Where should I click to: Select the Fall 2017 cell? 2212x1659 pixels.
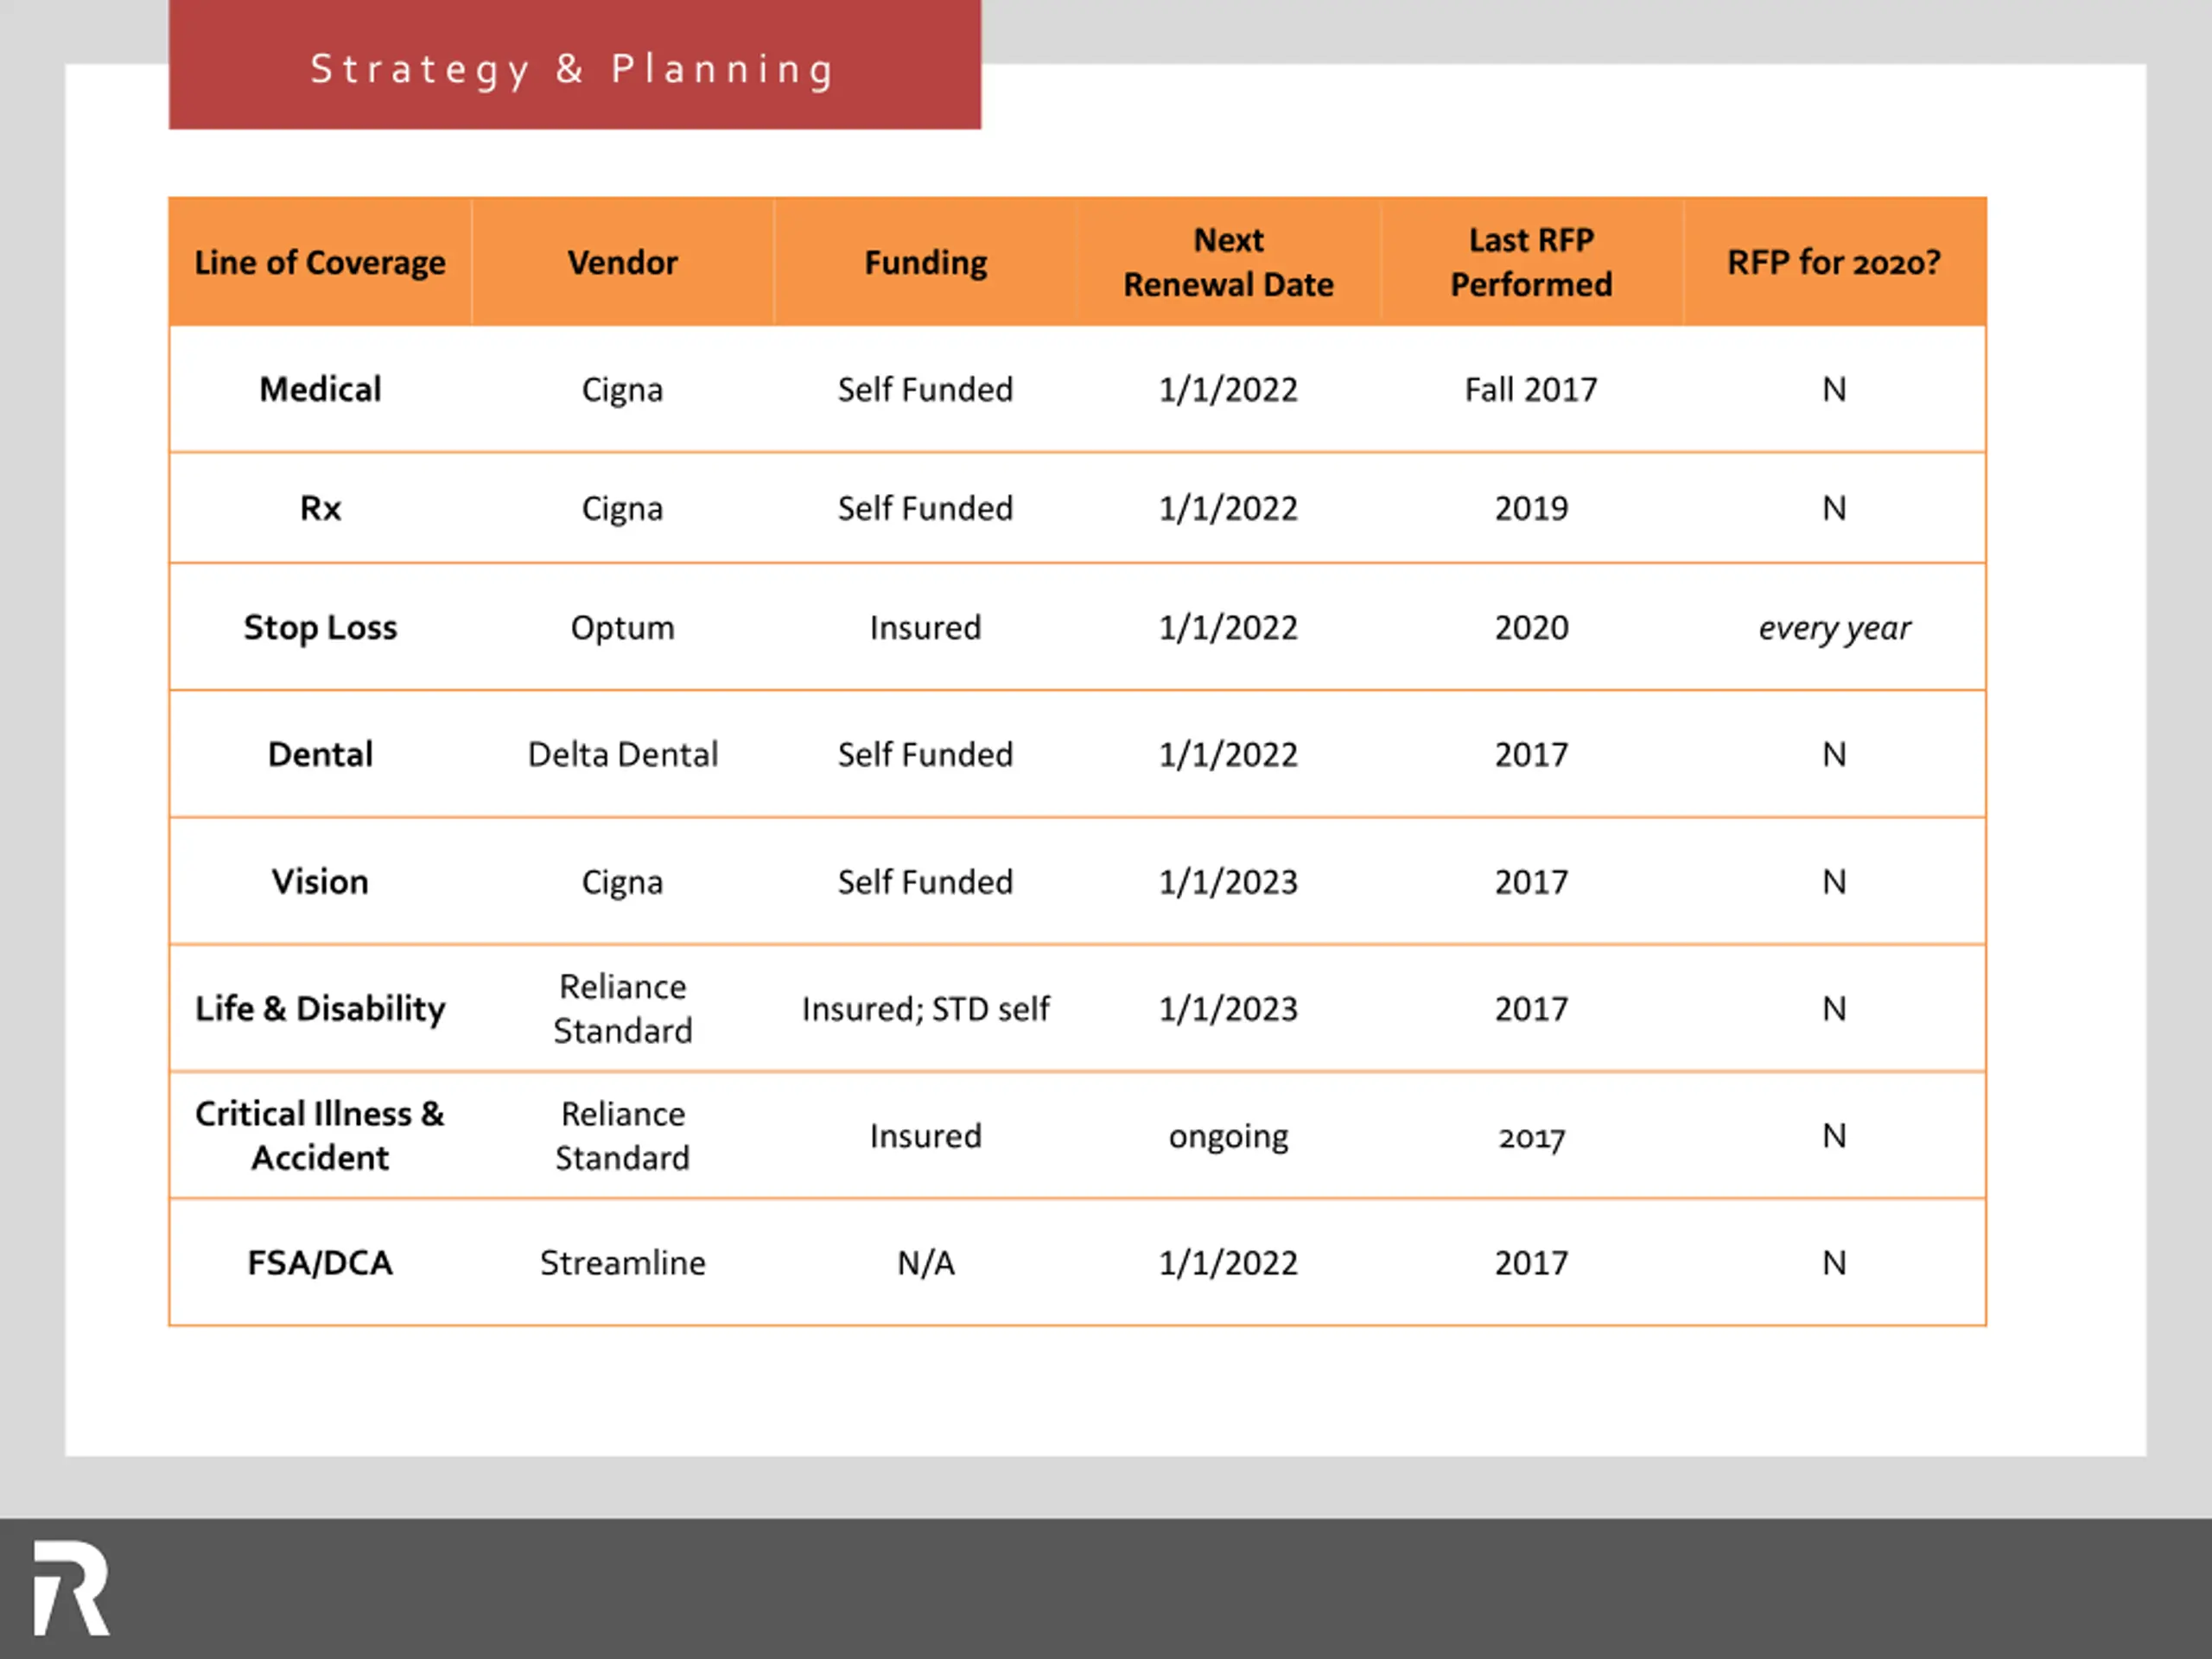(x=1531, y=389)
